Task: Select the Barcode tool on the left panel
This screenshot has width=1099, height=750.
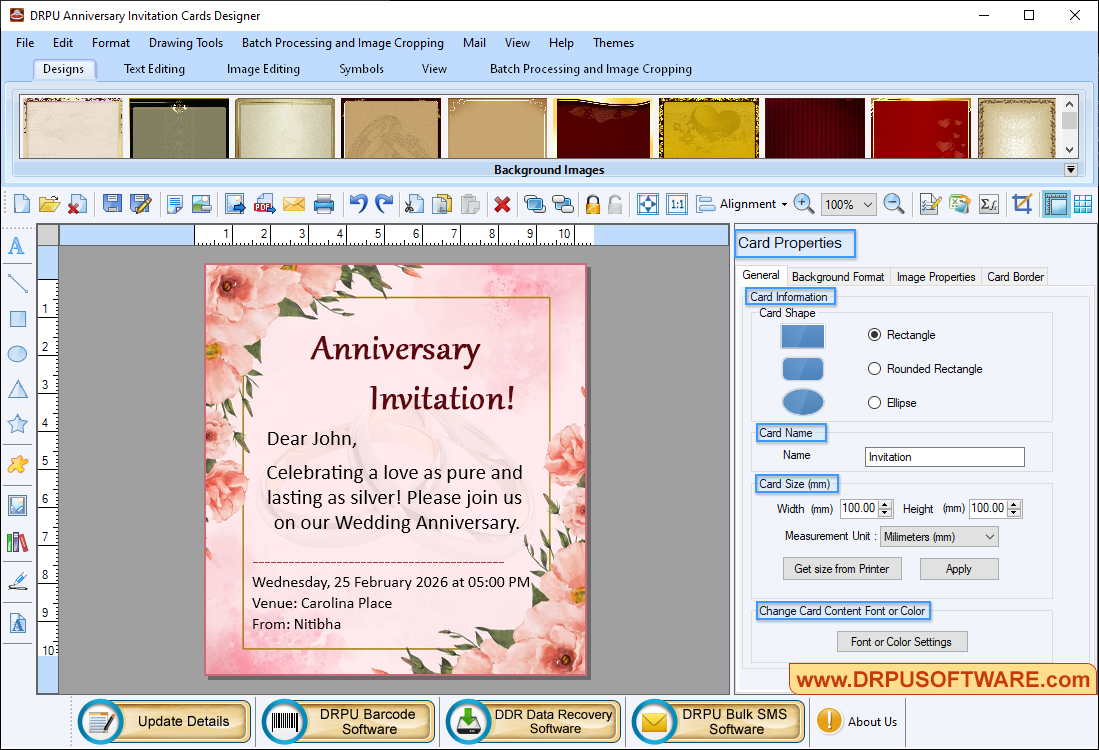Action: point(16,540)
